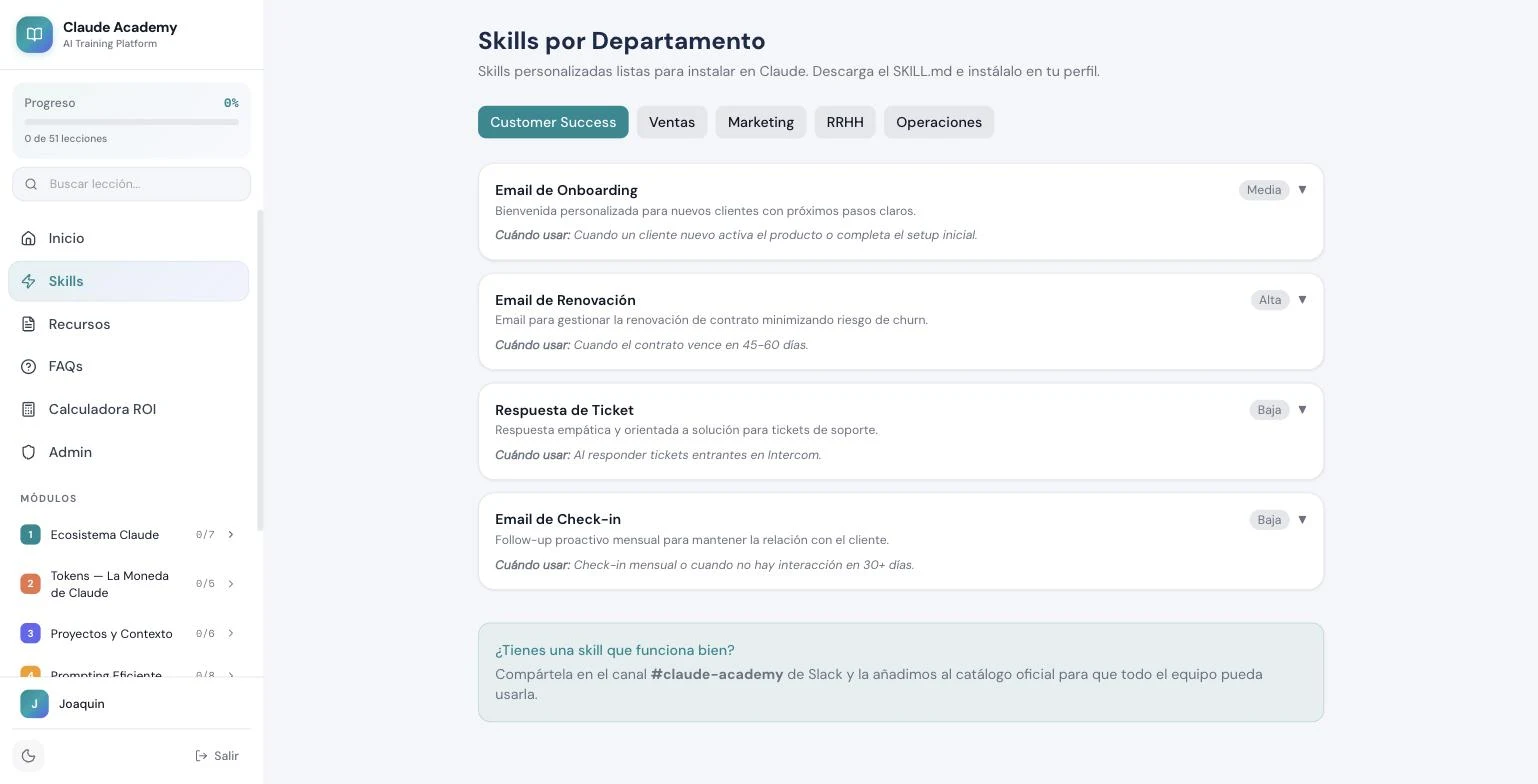Click the Inicio home icon

[x=29, y=238]
